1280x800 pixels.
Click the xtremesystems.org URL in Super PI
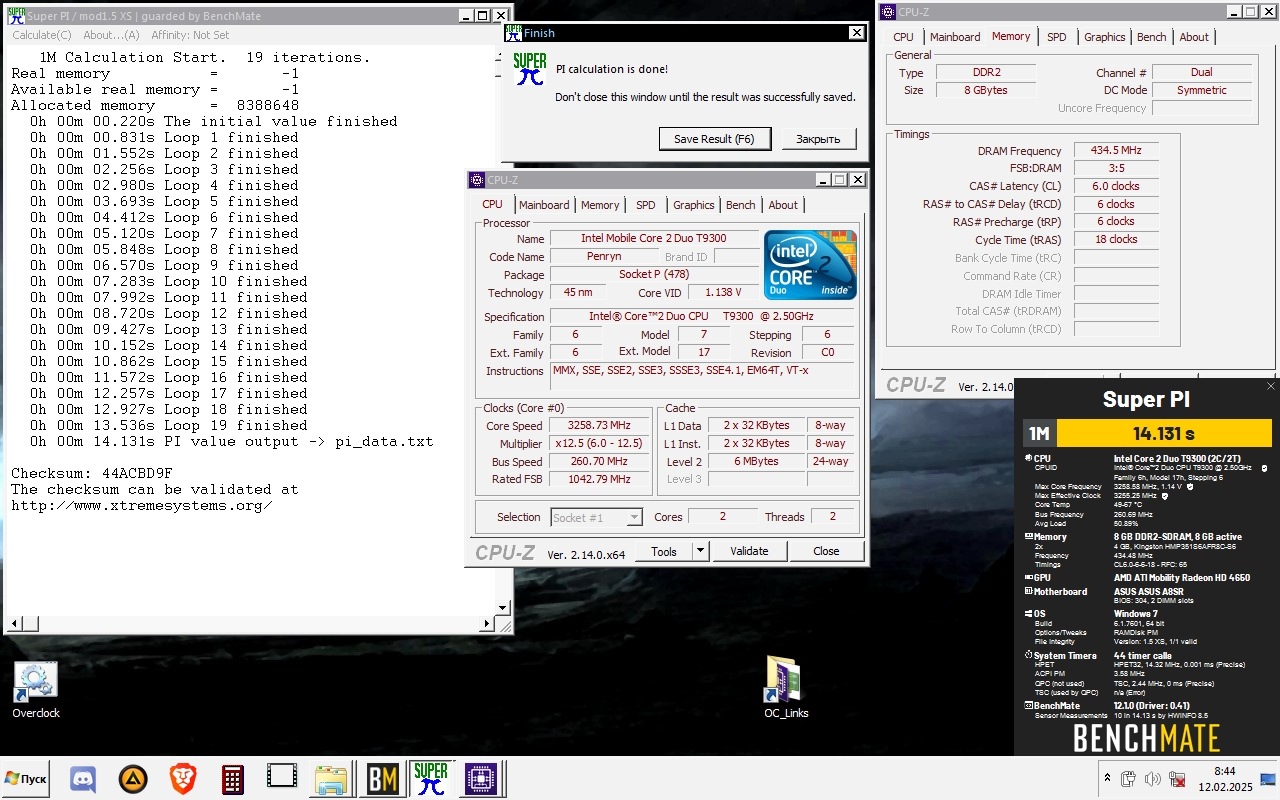(142, 505)
